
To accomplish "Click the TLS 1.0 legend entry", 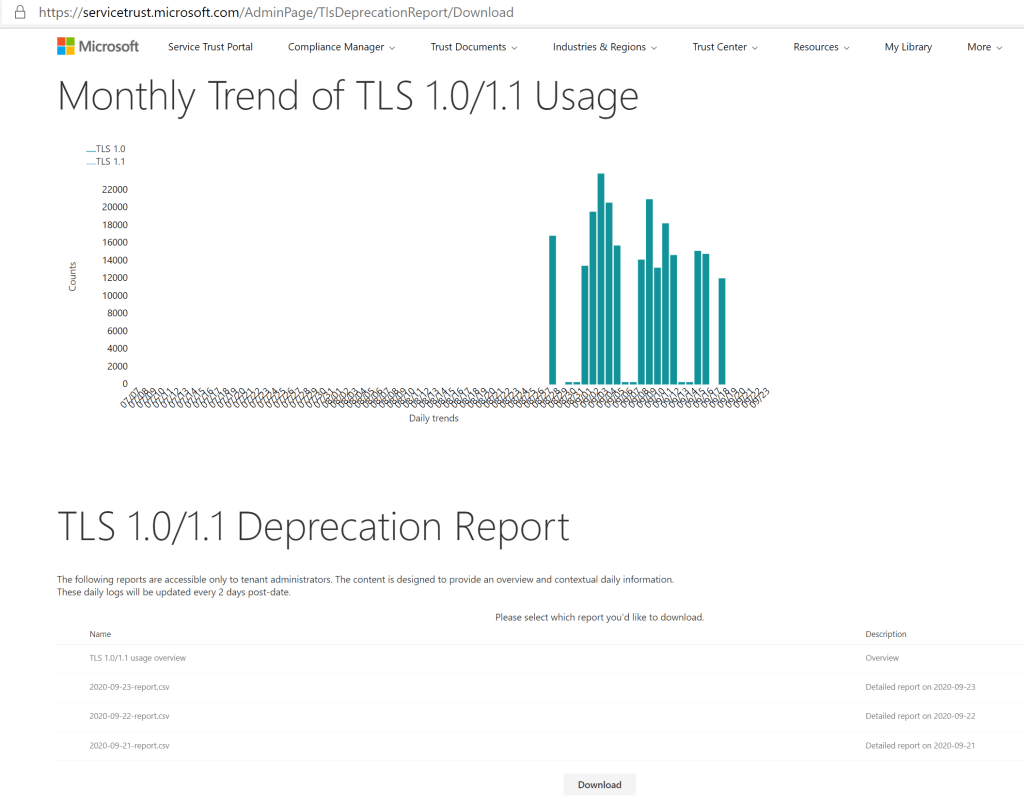I will pos(106,149).
